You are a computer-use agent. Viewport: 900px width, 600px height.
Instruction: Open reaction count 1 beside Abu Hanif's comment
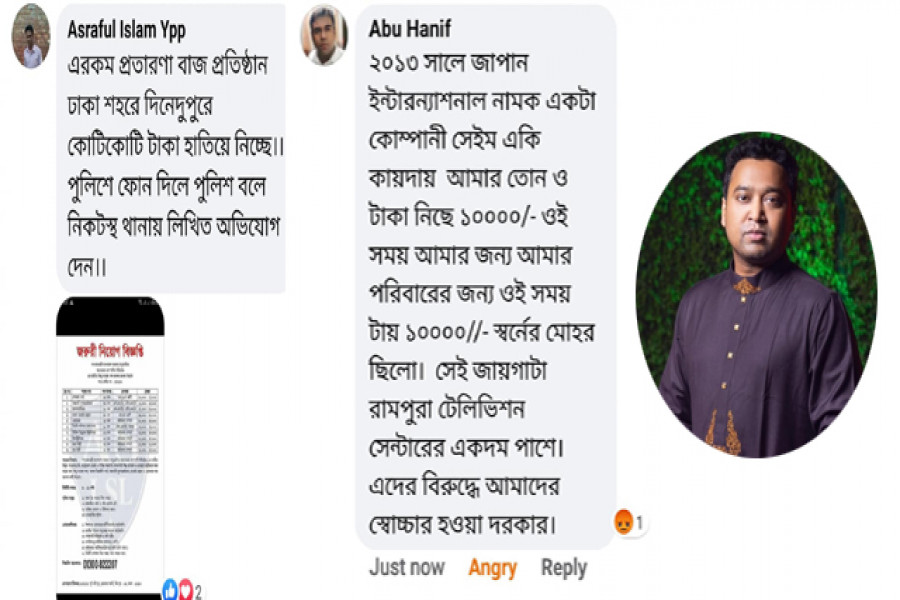(639, 522)
